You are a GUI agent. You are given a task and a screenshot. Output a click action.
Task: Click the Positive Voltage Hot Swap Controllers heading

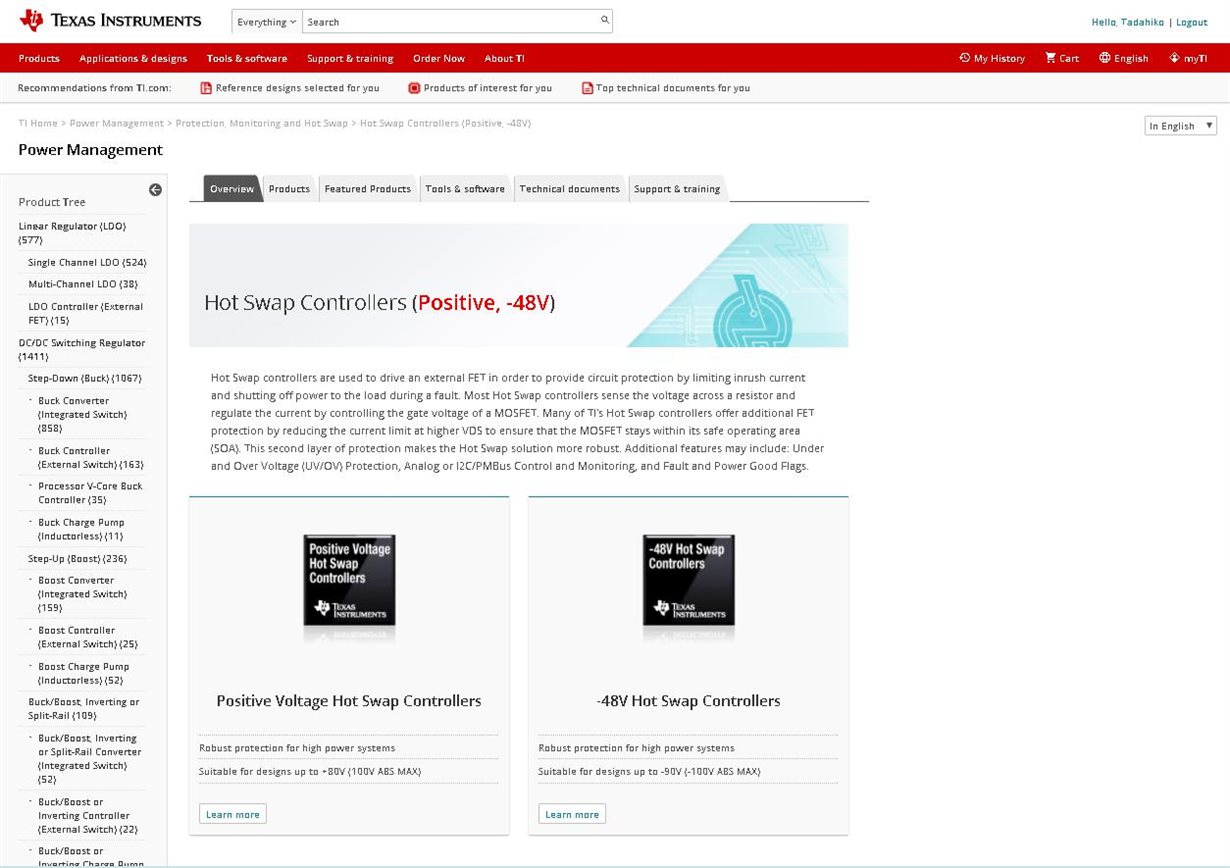click(x=349, y=701)
